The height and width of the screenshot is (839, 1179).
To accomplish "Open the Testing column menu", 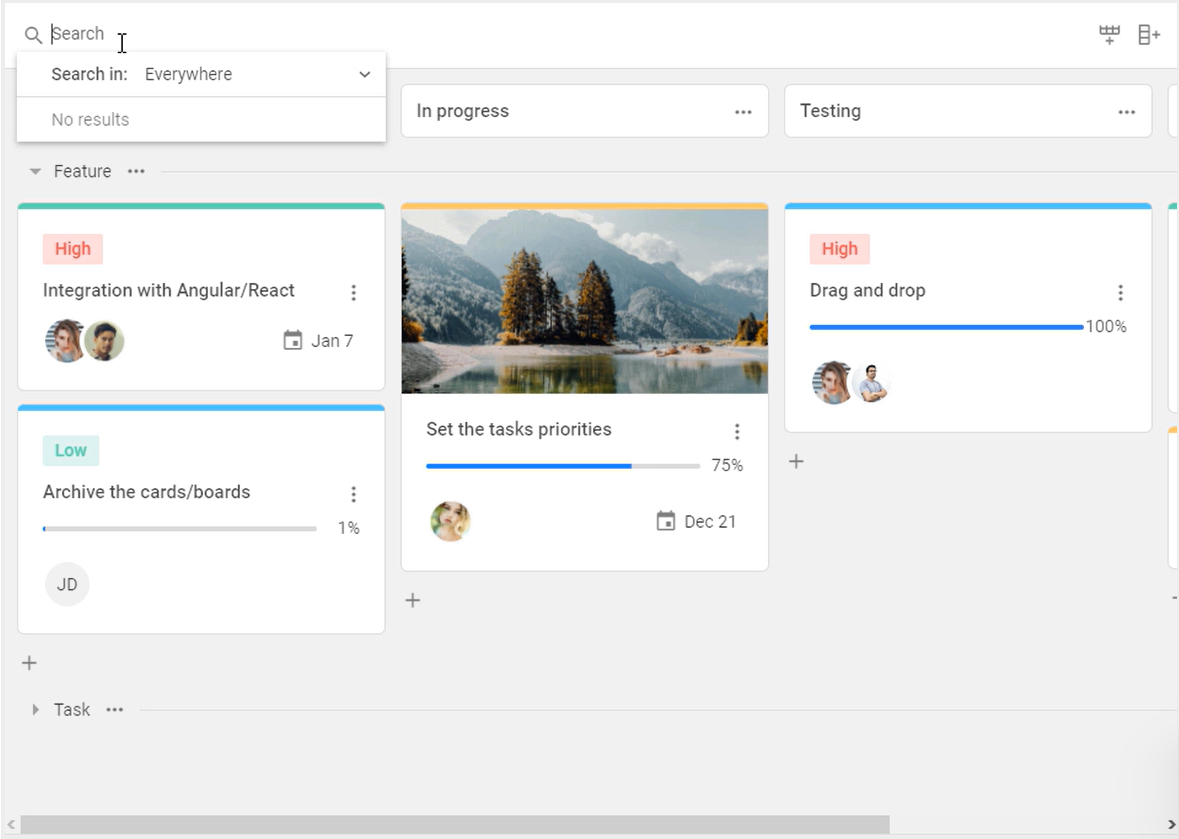I will tap(1126, 112).
